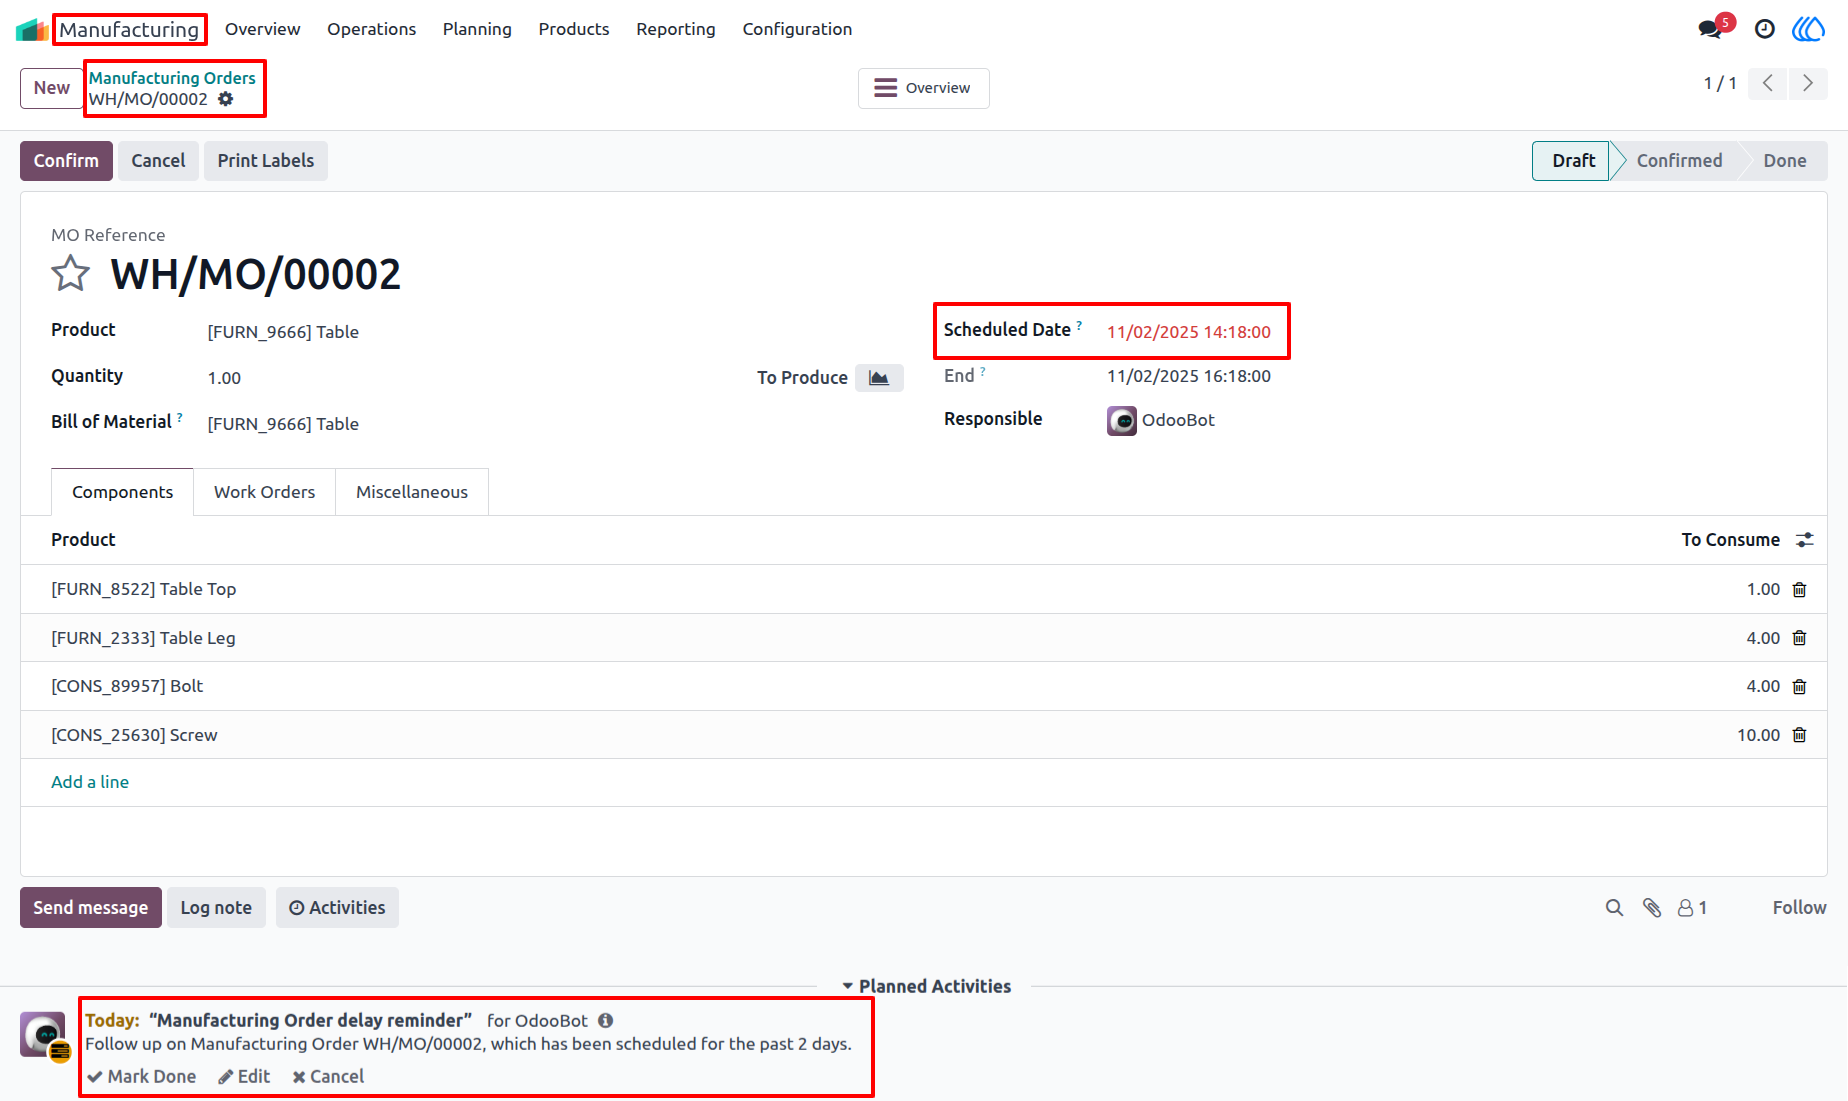Delete the Screw component line
This screenshot has height=1101, width=1848.
click(x=1800, y=735)
